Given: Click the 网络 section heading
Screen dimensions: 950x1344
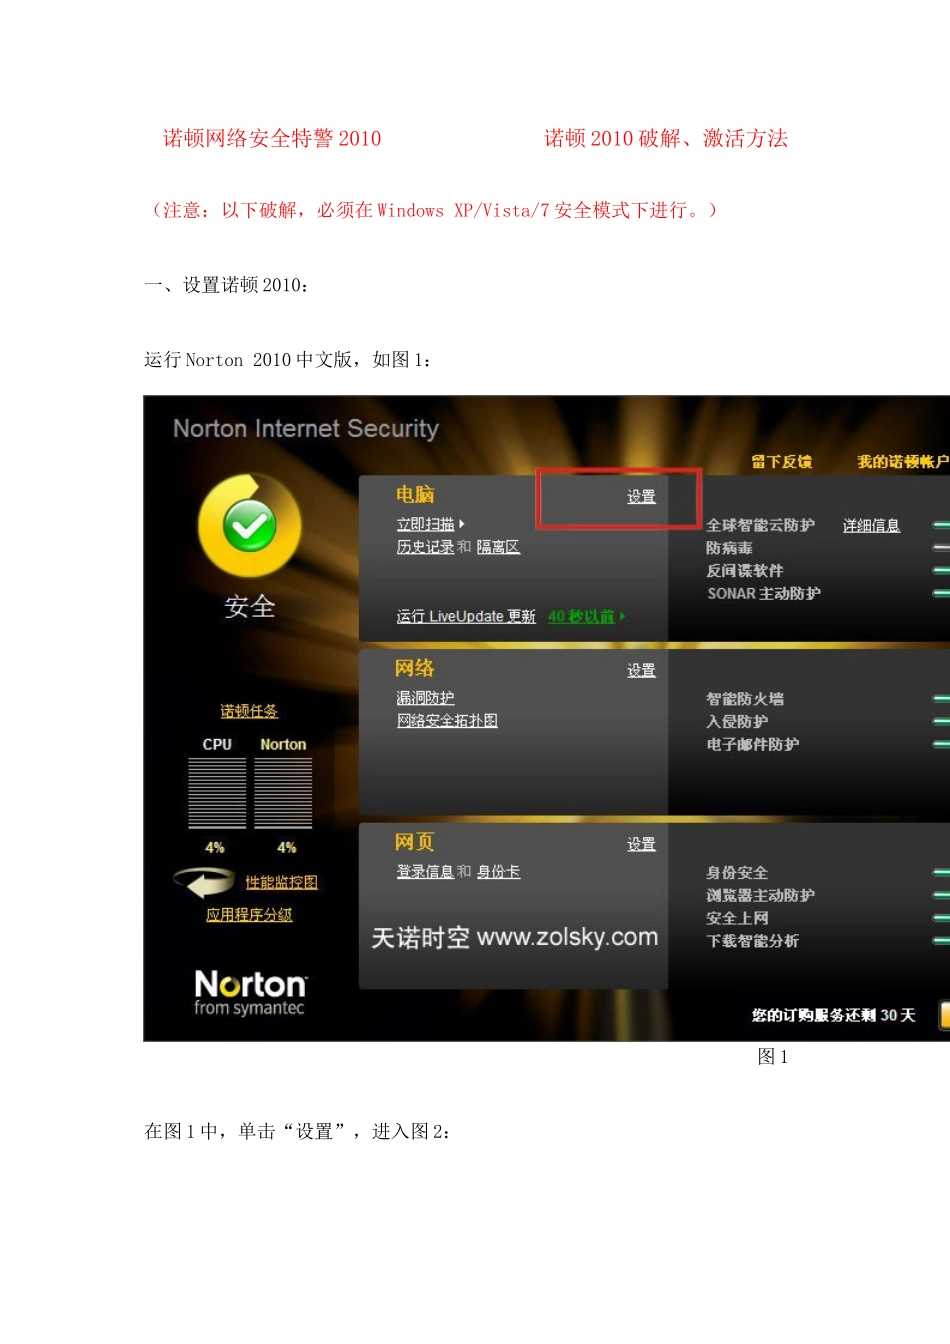Looking at the screenshot, I should (415, 668).
